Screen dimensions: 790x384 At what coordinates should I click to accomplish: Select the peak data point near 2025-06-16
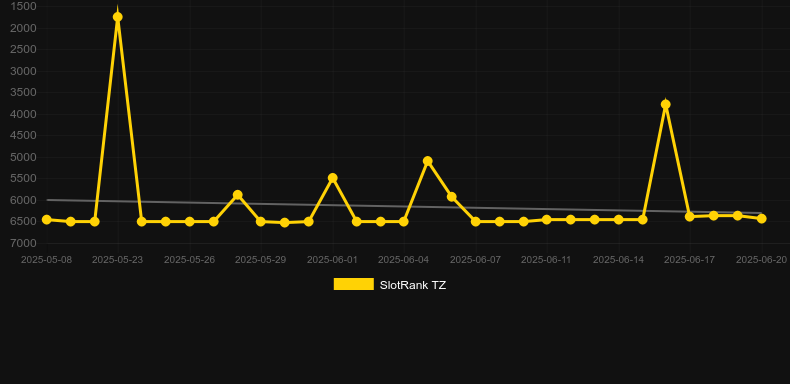point(666,104)
